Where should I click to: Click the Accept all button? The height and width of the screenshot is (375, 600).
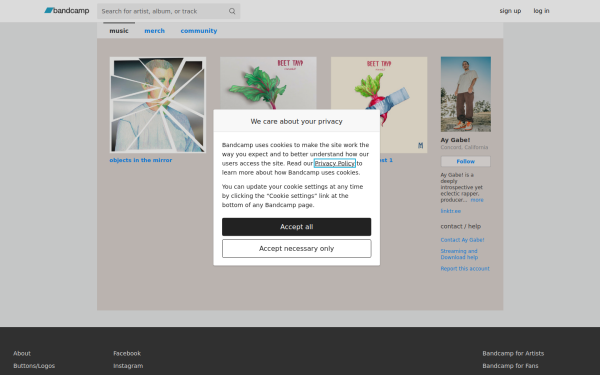[296, 227]
